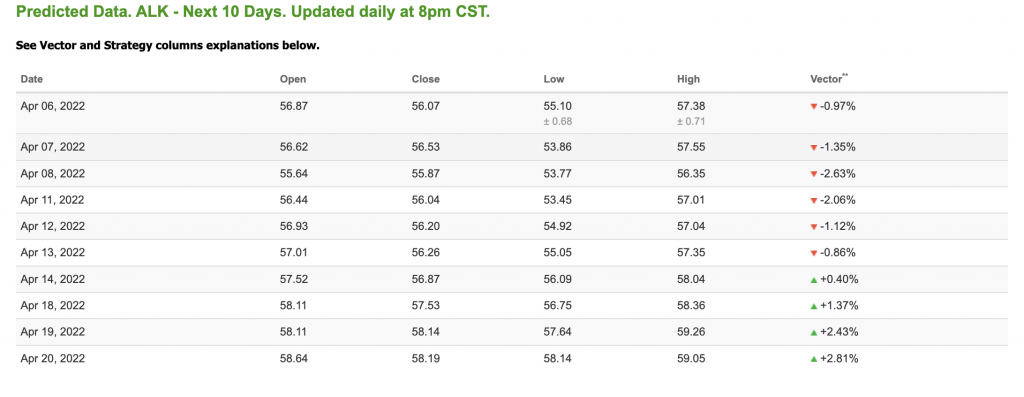This screenshot has height=397, width=1024.
Task: Click the green up arrow beside +0.40%
Action: [814, 279]
